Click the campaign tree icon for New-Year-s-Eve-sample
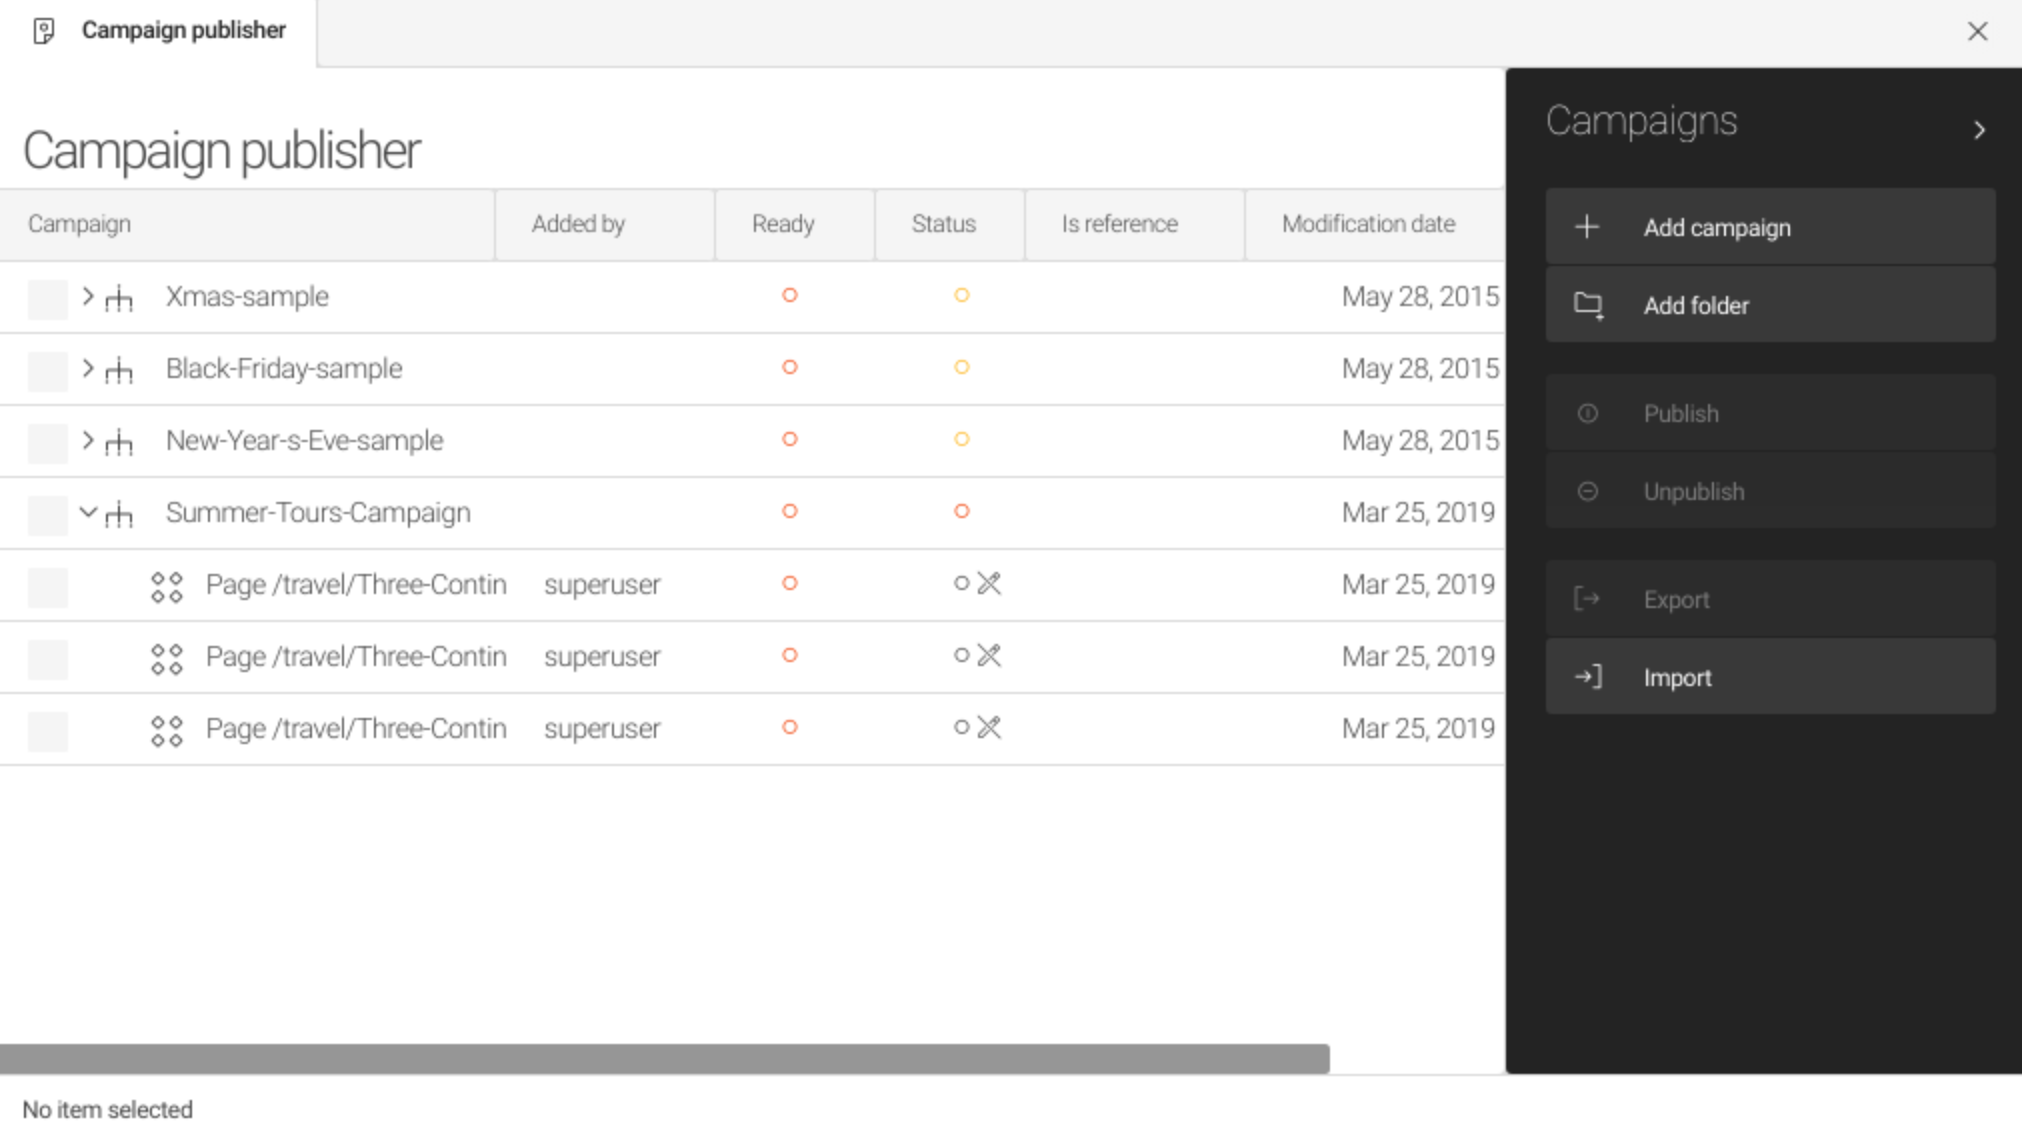Screen dimensions: 2022x1130 click(119, 441)
